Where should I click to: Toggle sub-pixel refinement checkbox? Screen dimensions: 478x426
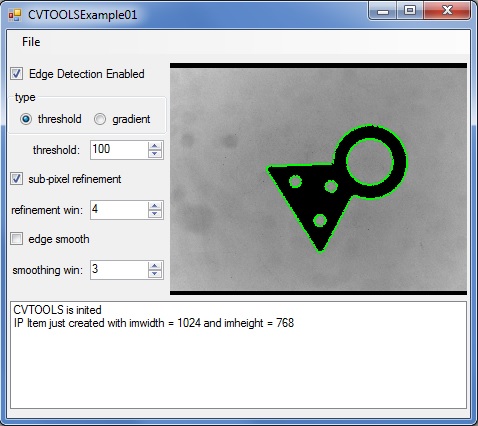[x=16, y=179]
